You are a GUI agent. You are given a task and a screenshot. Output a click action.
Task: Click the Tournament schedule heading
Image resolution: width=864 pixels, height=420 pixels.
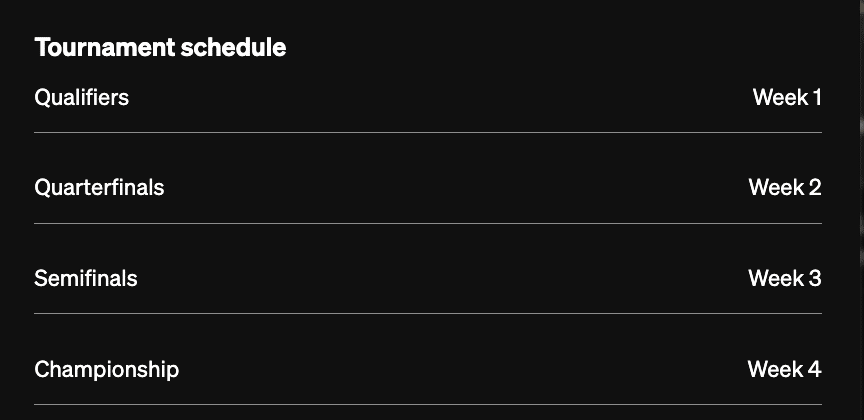click(160, 47)
